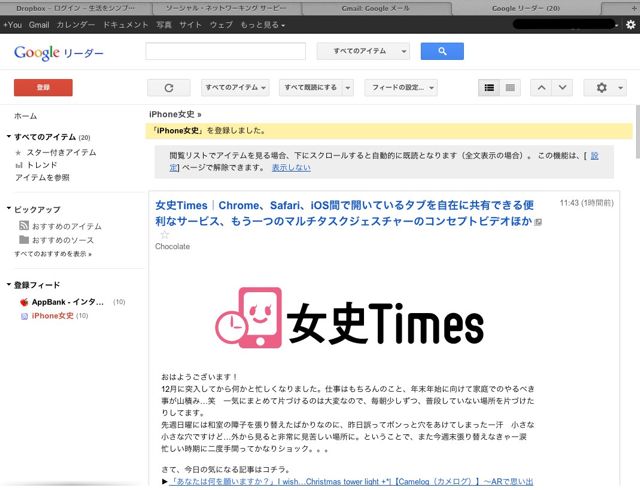
Task: Click the star icon beside スター付きアイテム
Action: point(18,153)
